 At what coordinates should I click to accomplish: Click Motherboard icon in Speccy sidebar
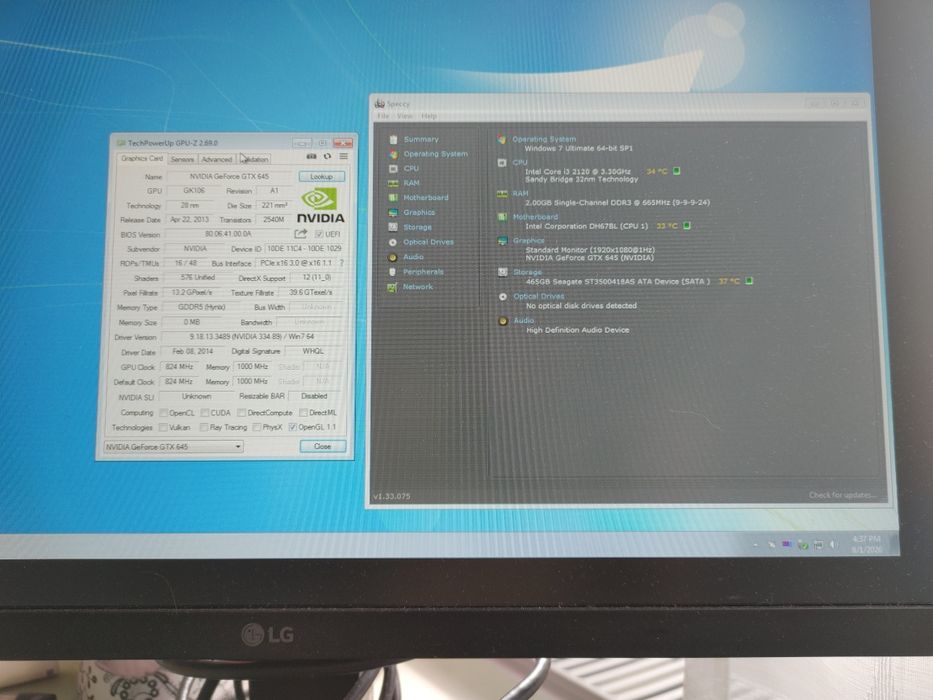pos(393,198)
